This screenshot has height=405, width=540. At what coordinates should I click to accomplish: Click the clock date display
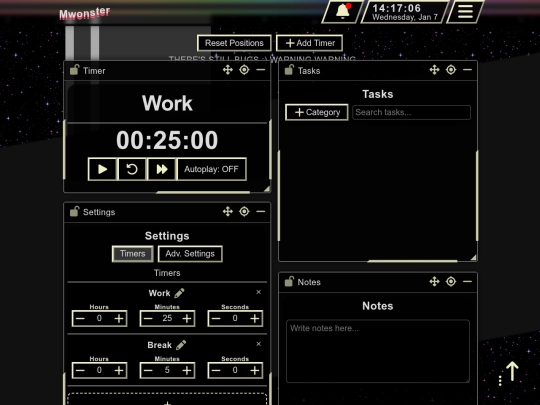coord(405,17)
